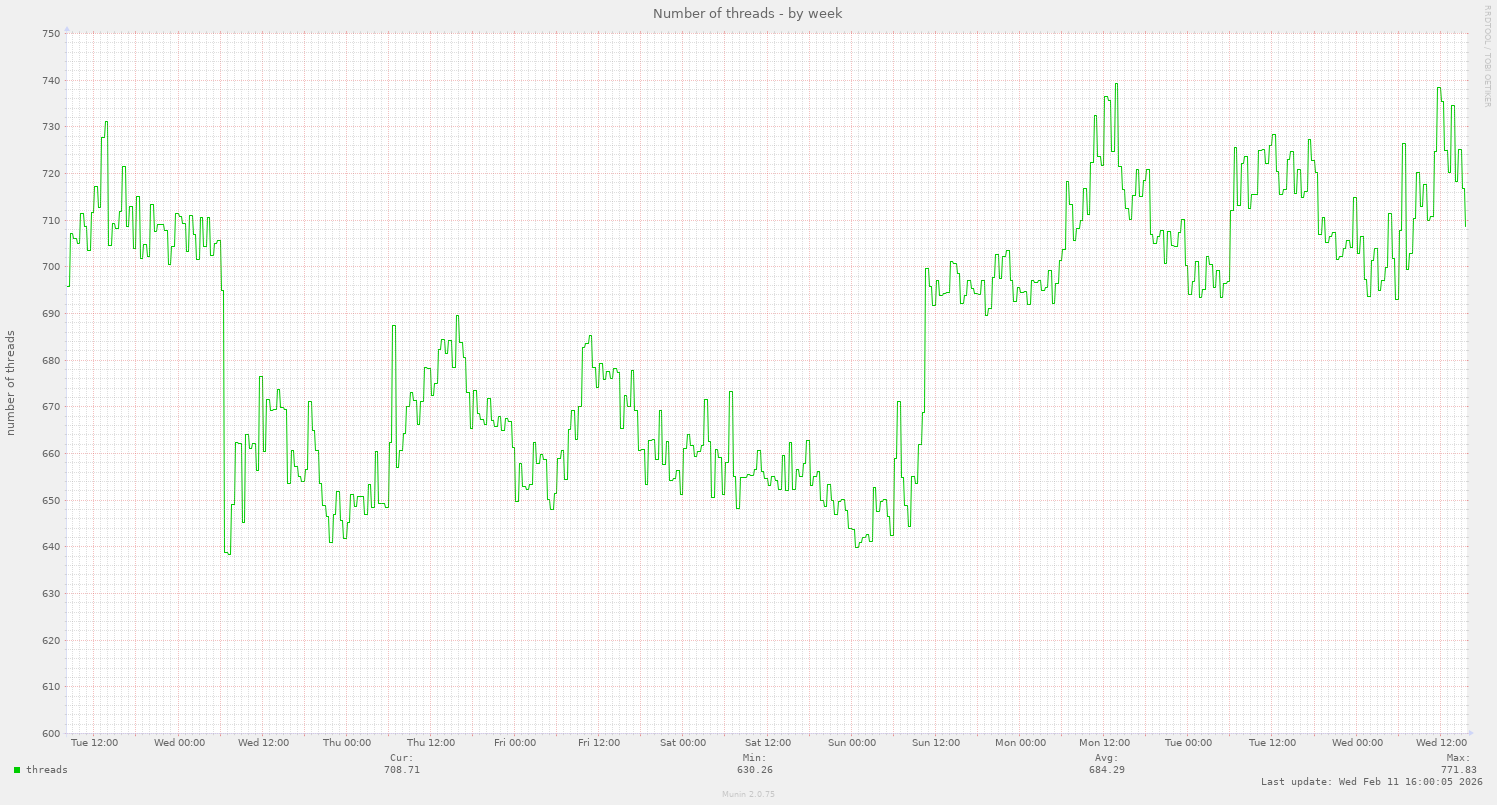Select the 'Thu 12:00' time axis label

tap(431, 743)
